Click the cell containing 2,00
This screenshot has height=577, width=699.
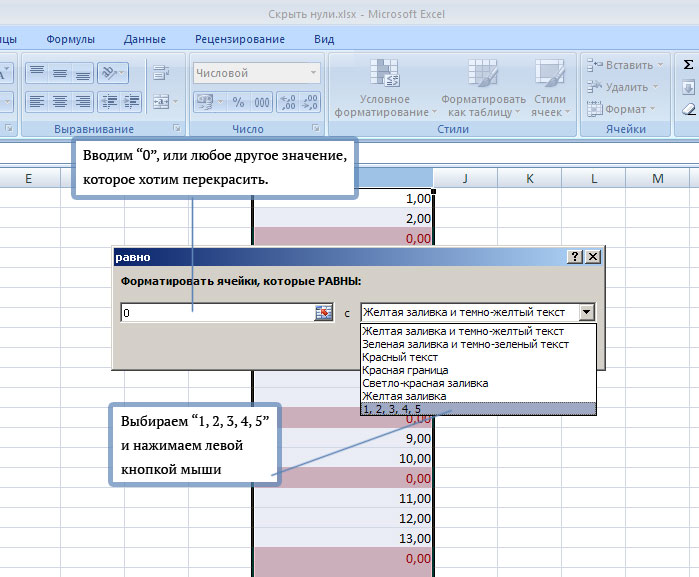pos(342,218)
